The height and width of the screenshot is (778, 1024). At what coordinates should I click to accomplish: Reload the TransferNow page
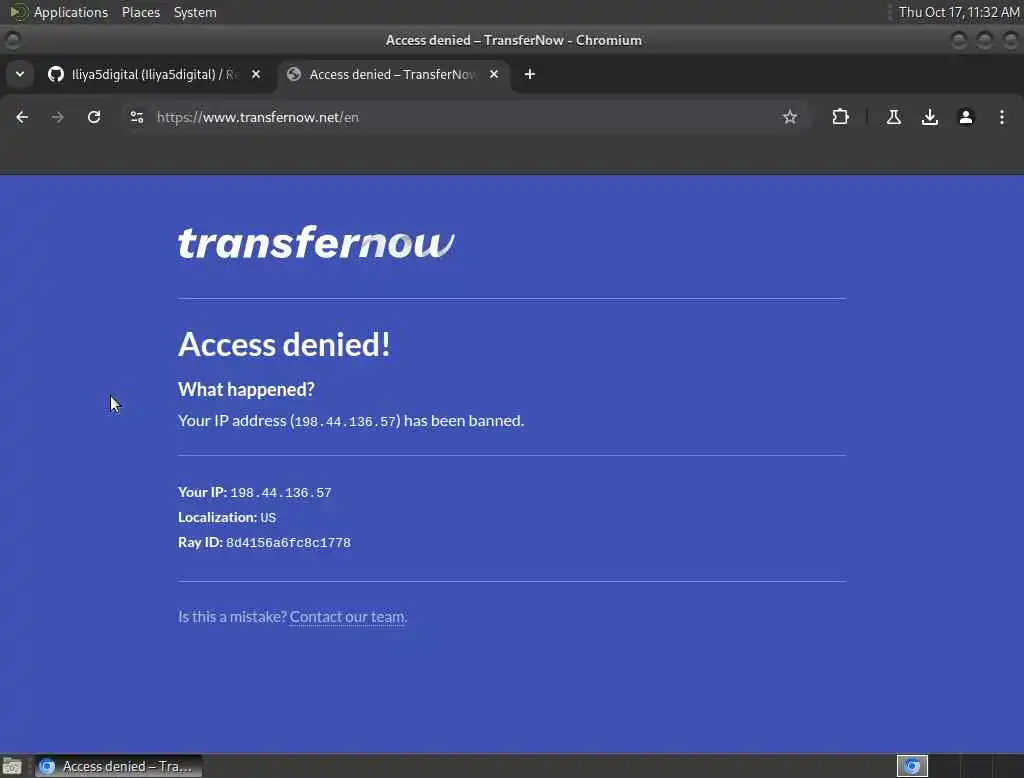94,117
